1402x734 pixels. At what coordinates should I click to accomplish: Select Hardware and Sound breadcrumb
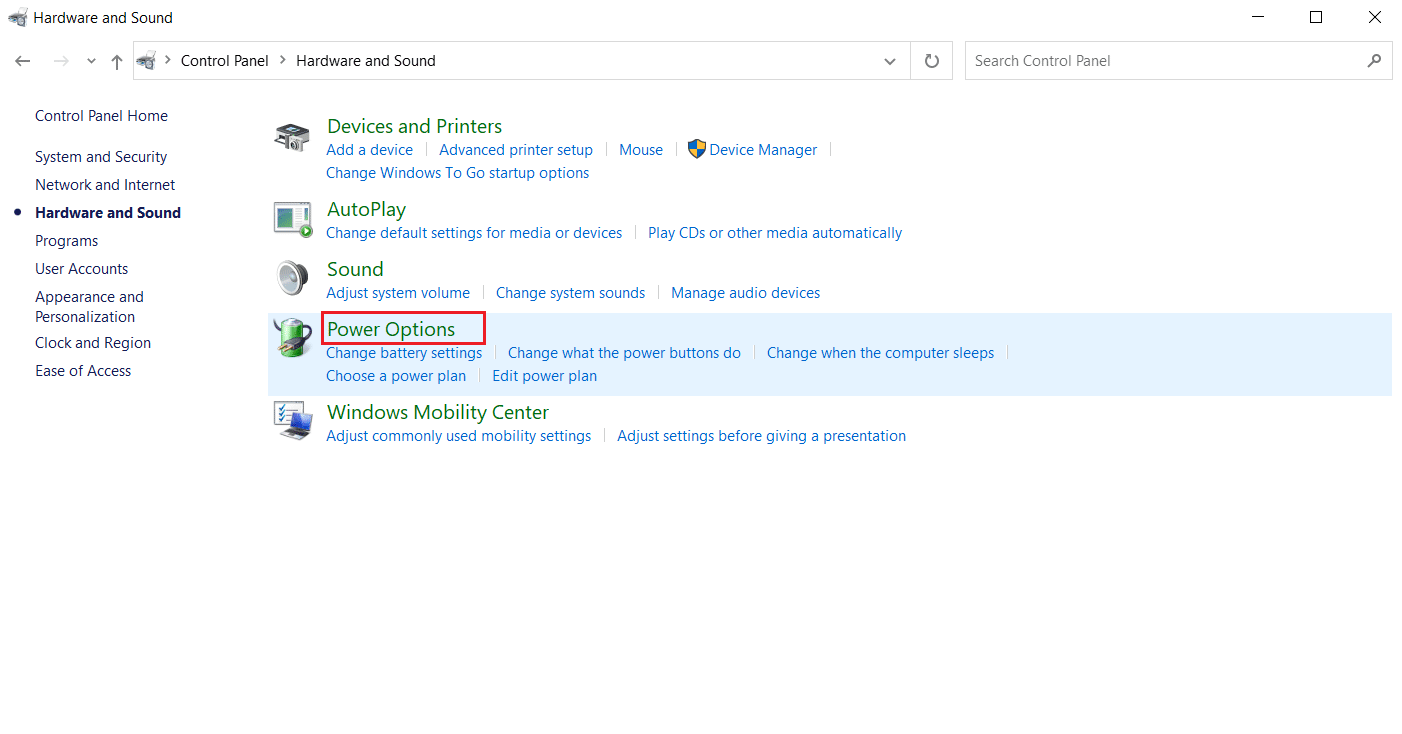366,61
